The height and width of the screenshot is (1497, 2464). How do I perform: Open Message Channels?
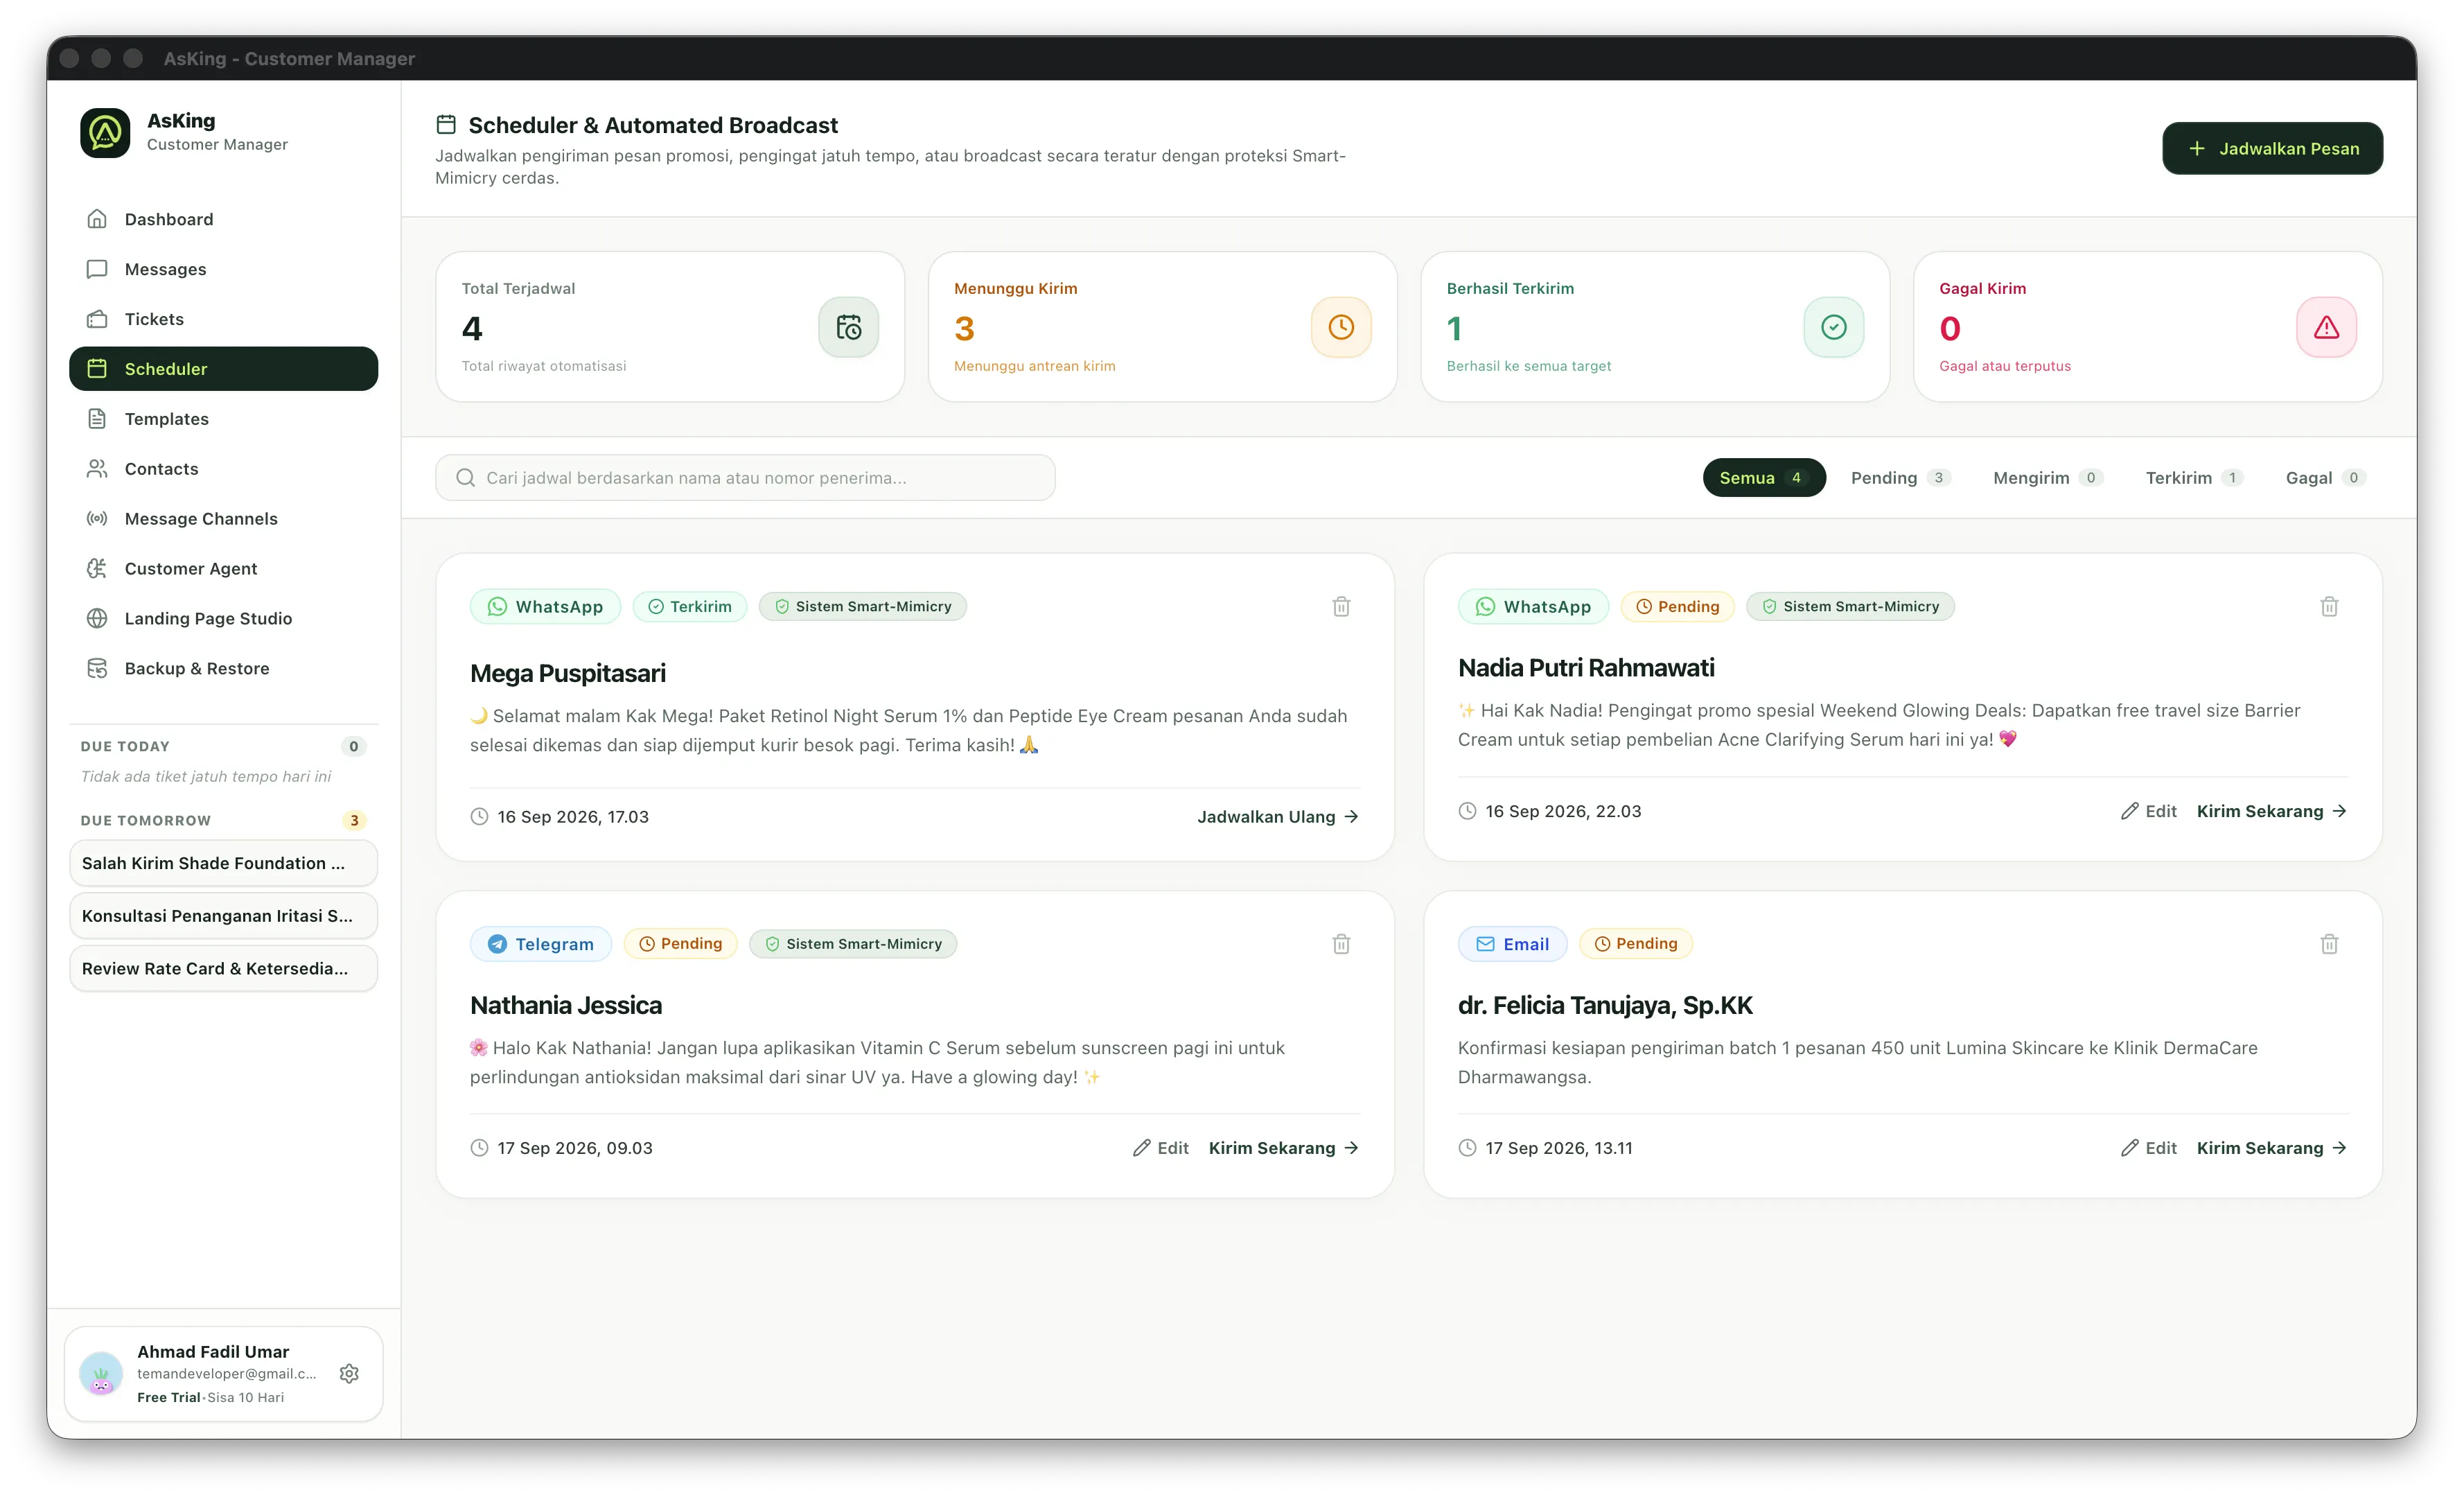pyautogui.click(x=224, y=519)
